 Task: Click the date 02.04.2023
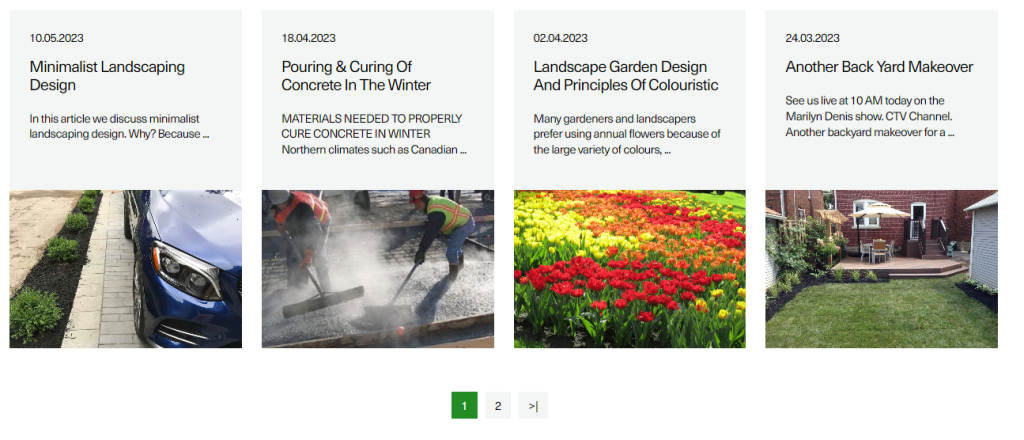coord(560,39)
